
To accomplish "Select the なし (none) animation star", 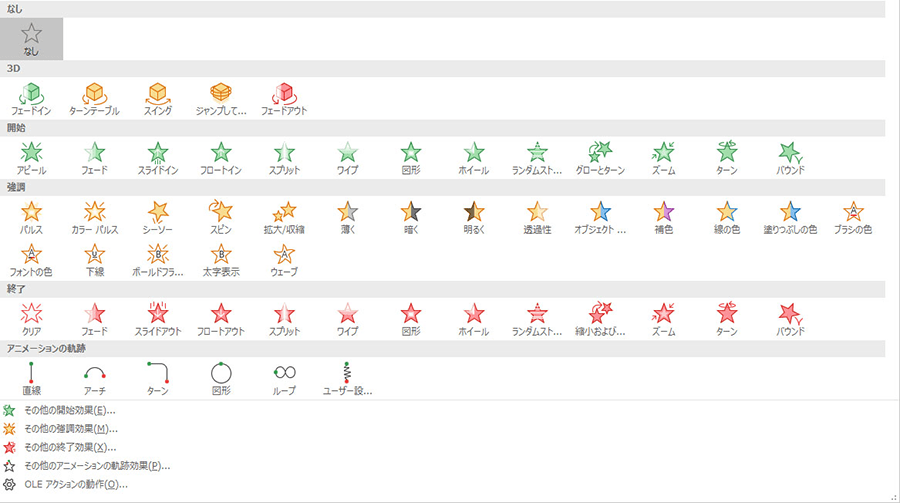I will (x=32, y=39).
